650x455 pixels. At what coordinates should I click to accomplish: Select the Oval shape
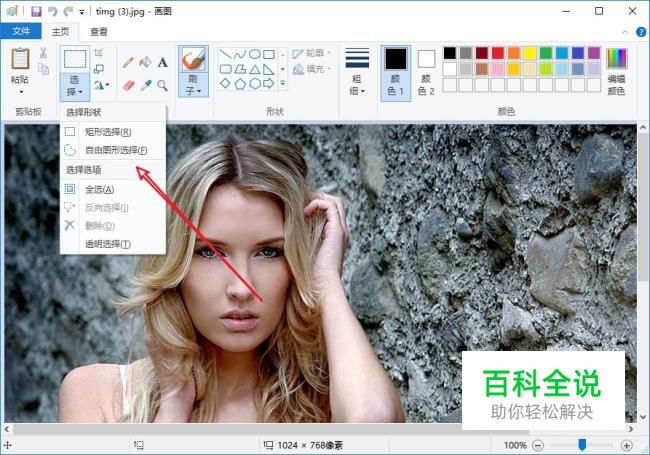[255, 54]
